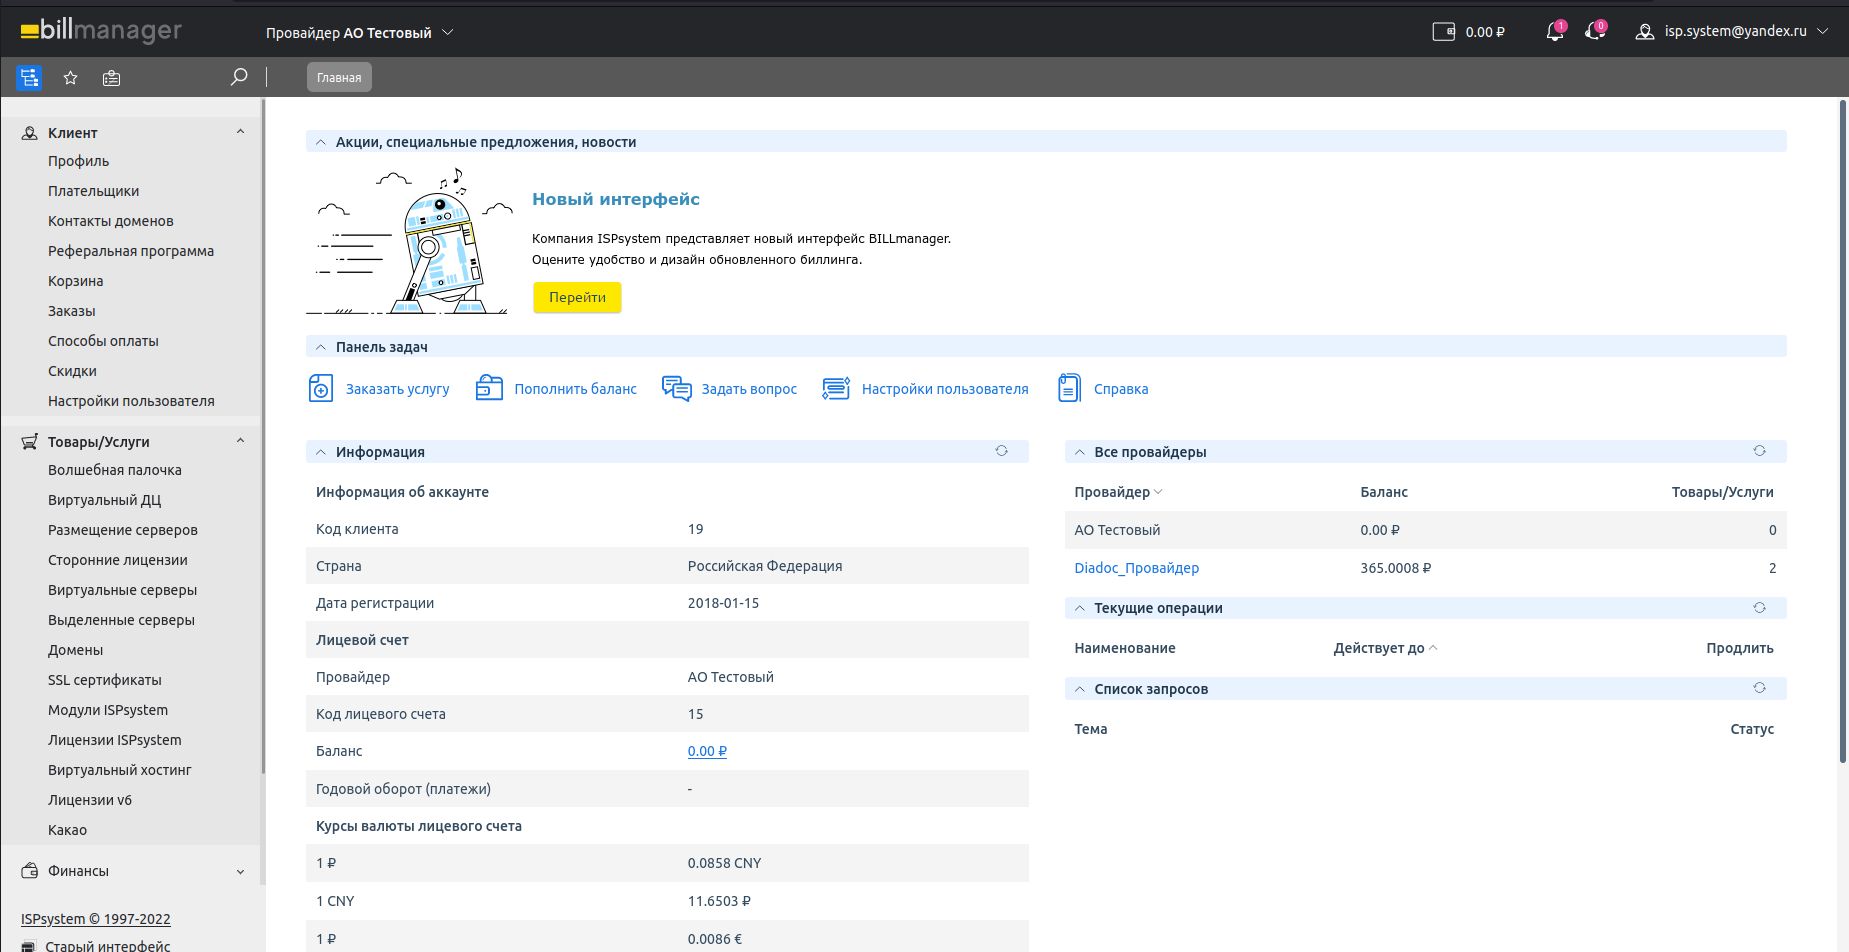
Task: Click the 0.00 ₽ balance link
Action: click(x=707, y=751)
